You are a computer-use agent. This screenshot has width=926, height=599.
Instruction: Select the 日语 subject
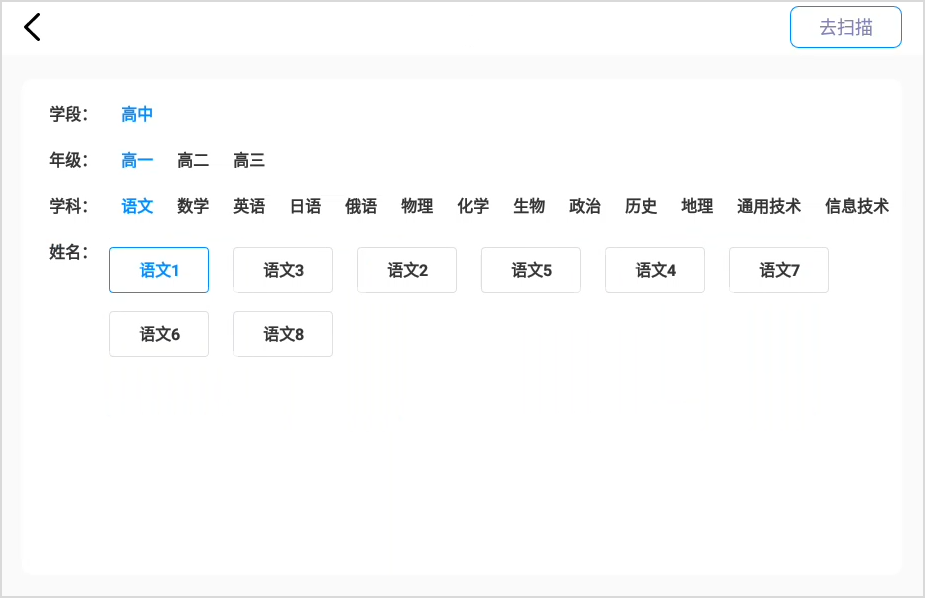pyautogui.click(x=305, y=206)
